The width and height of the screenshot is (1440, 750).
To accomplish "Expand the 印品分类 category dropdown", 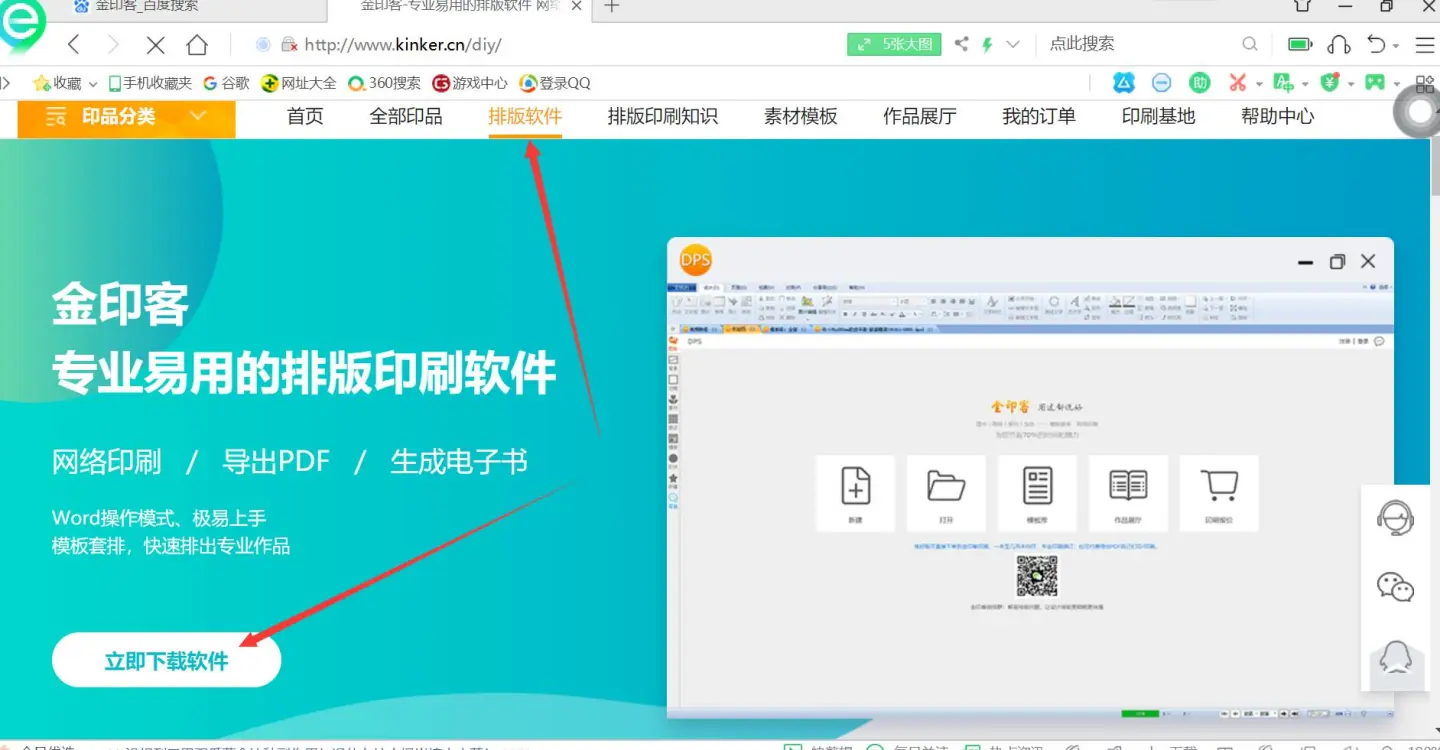I will point(198,117).
